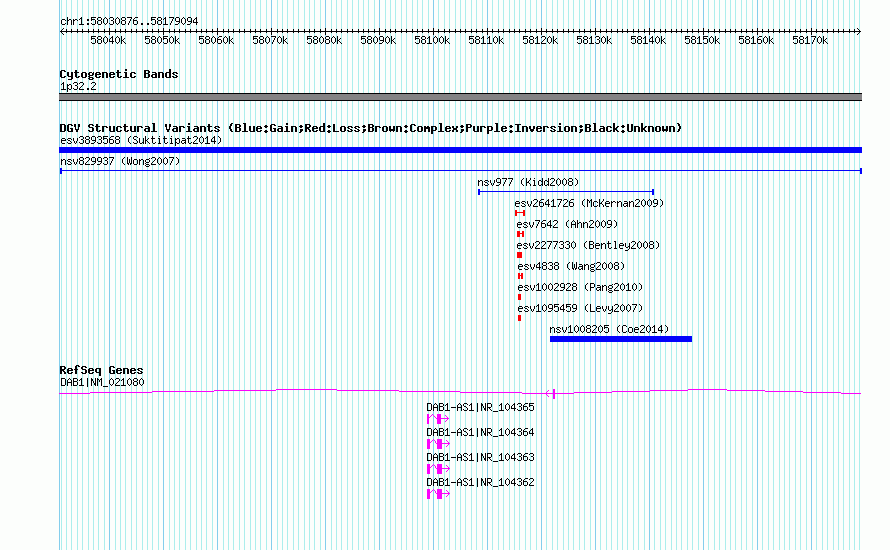The image size is (890, 550).
Task: Select the red esv7642 loss glyph
Action: click(520, 234)
